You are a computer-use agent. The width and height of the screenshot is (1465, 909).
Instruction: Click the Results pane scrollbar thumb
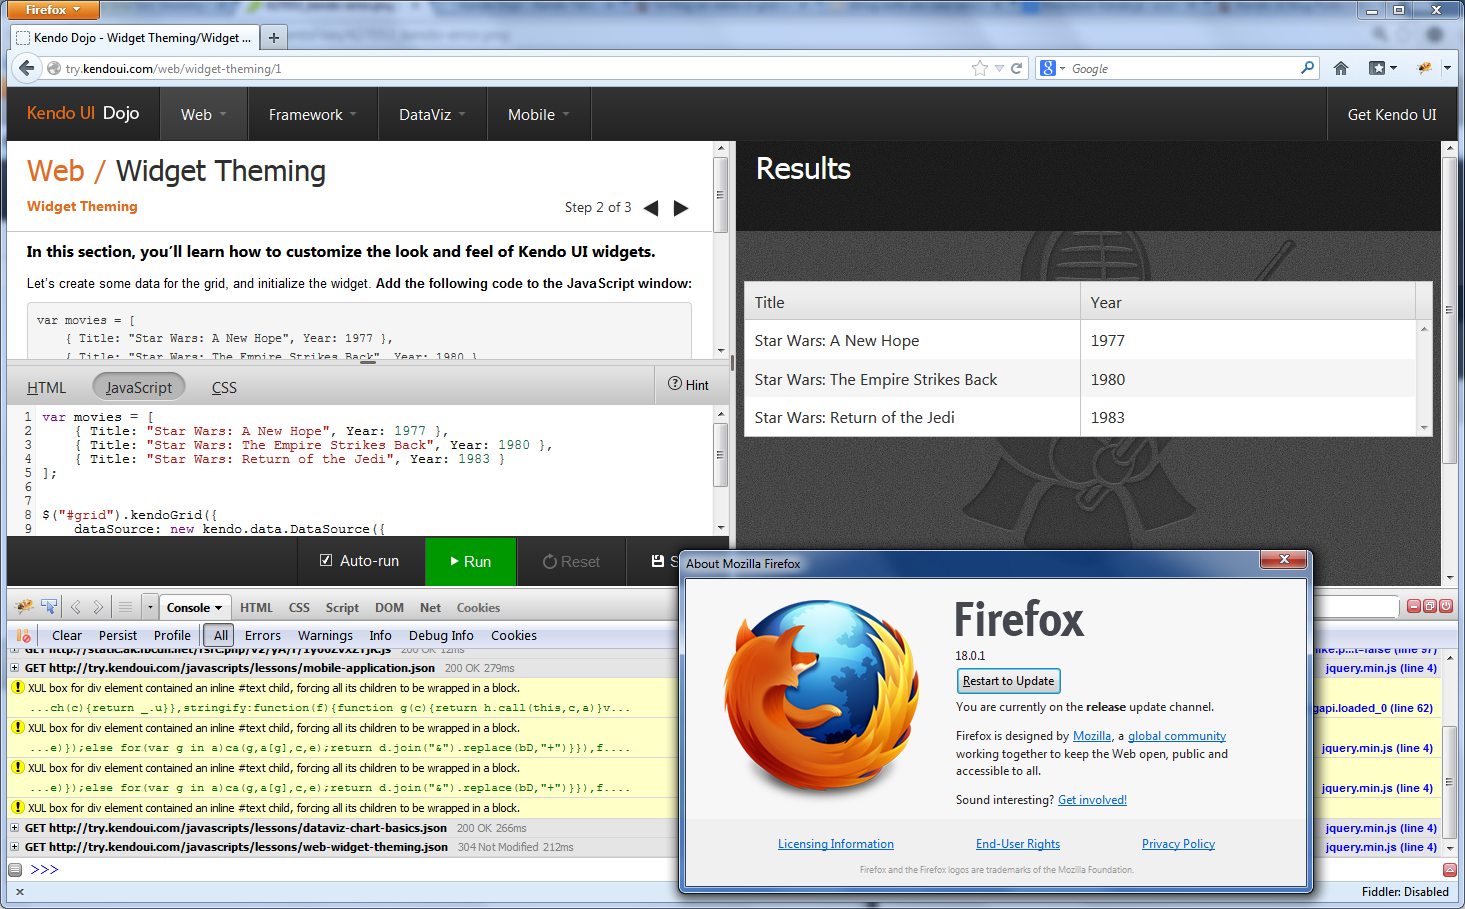(x=1449, y=309)
